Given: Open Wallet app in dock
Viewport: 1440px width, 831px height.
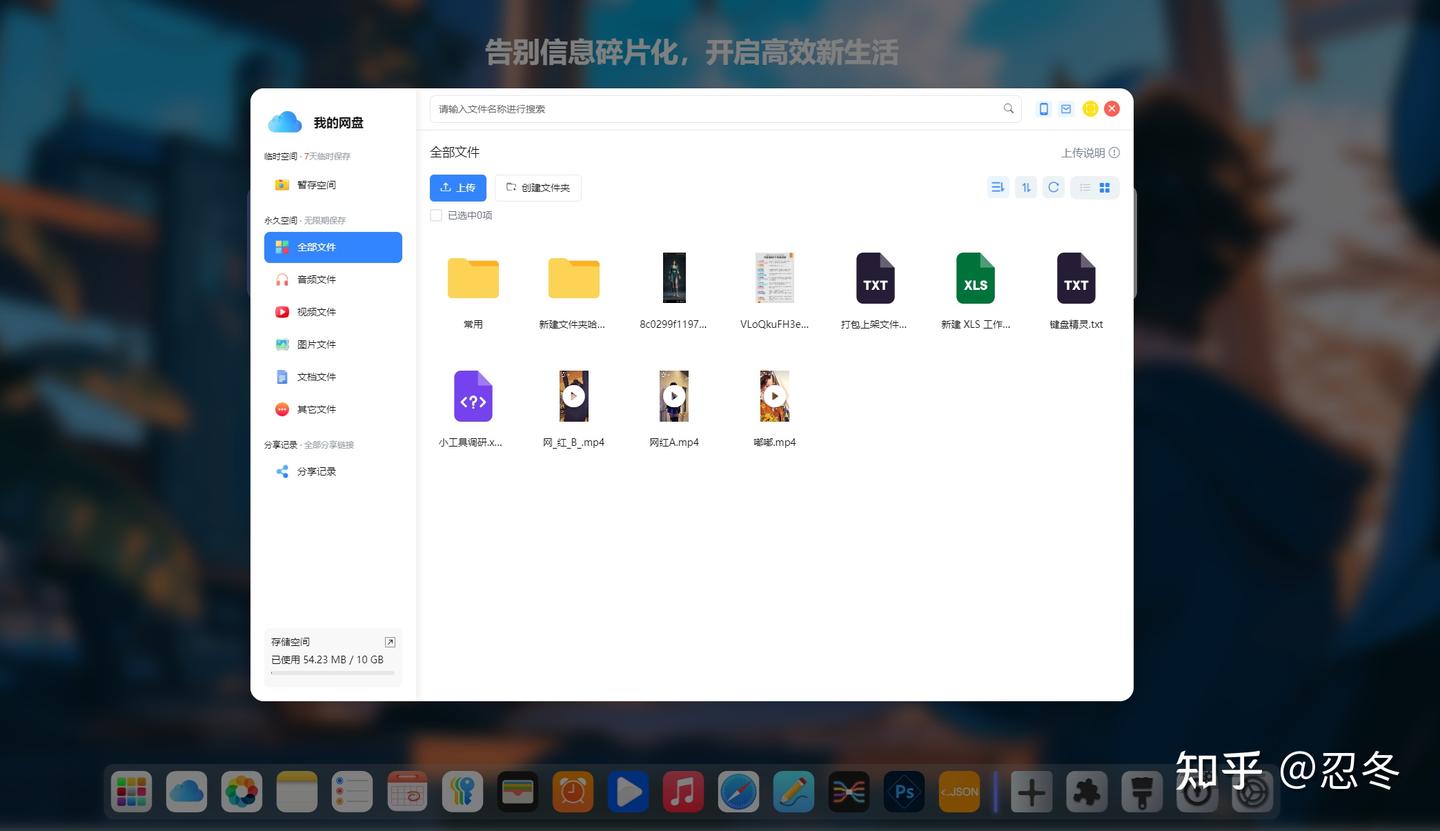Looking at the screenshot, I should pos(518,792).
